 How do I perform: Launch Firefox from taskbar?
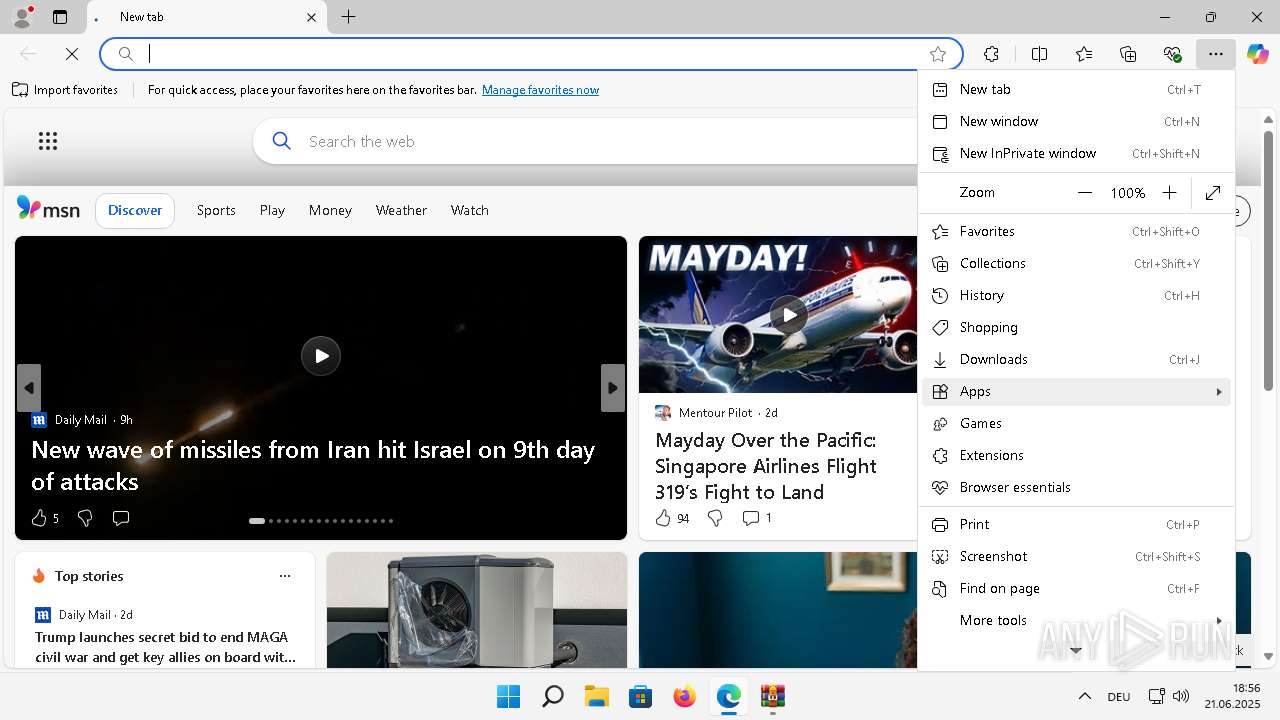point(684,696)
